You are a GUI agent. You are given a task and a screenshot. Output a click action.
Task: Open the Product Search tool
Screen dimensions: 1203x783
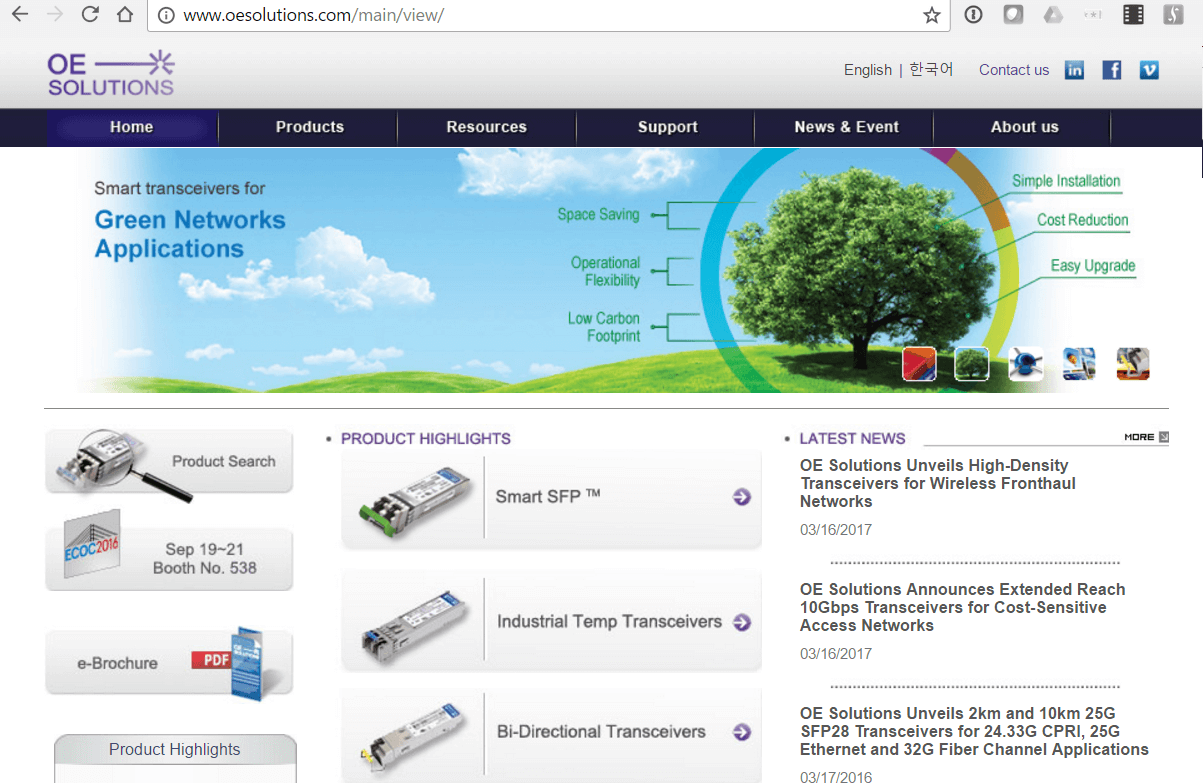[168, 461]
